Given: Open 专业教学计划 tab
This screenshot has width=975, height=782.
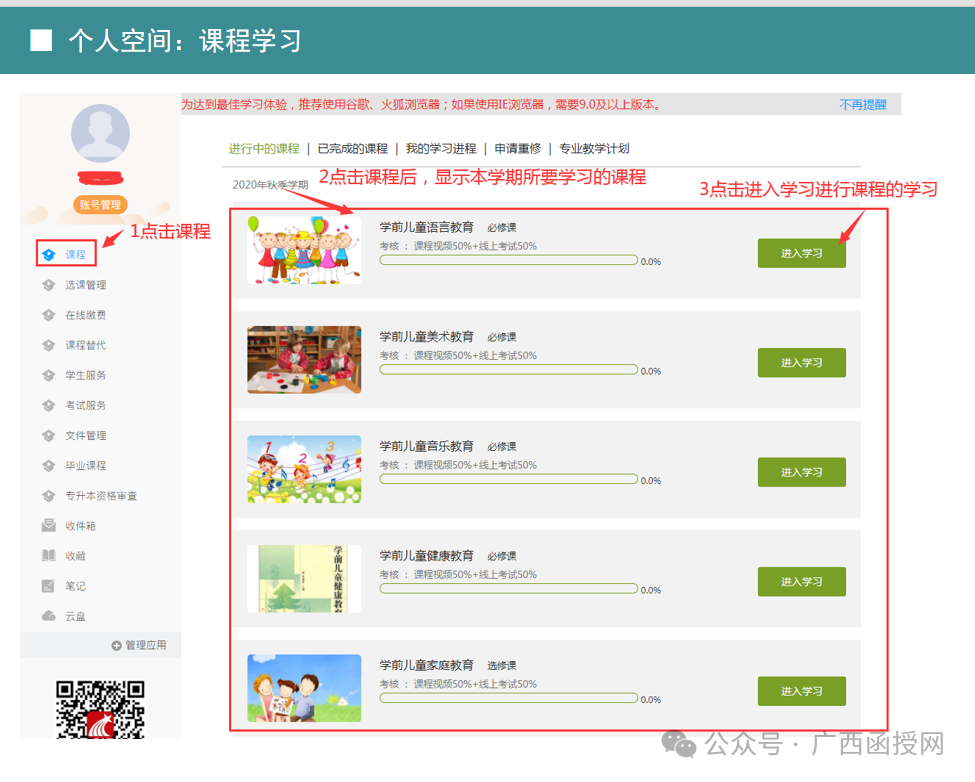Looking at the screenshot, I should [594, 149].
